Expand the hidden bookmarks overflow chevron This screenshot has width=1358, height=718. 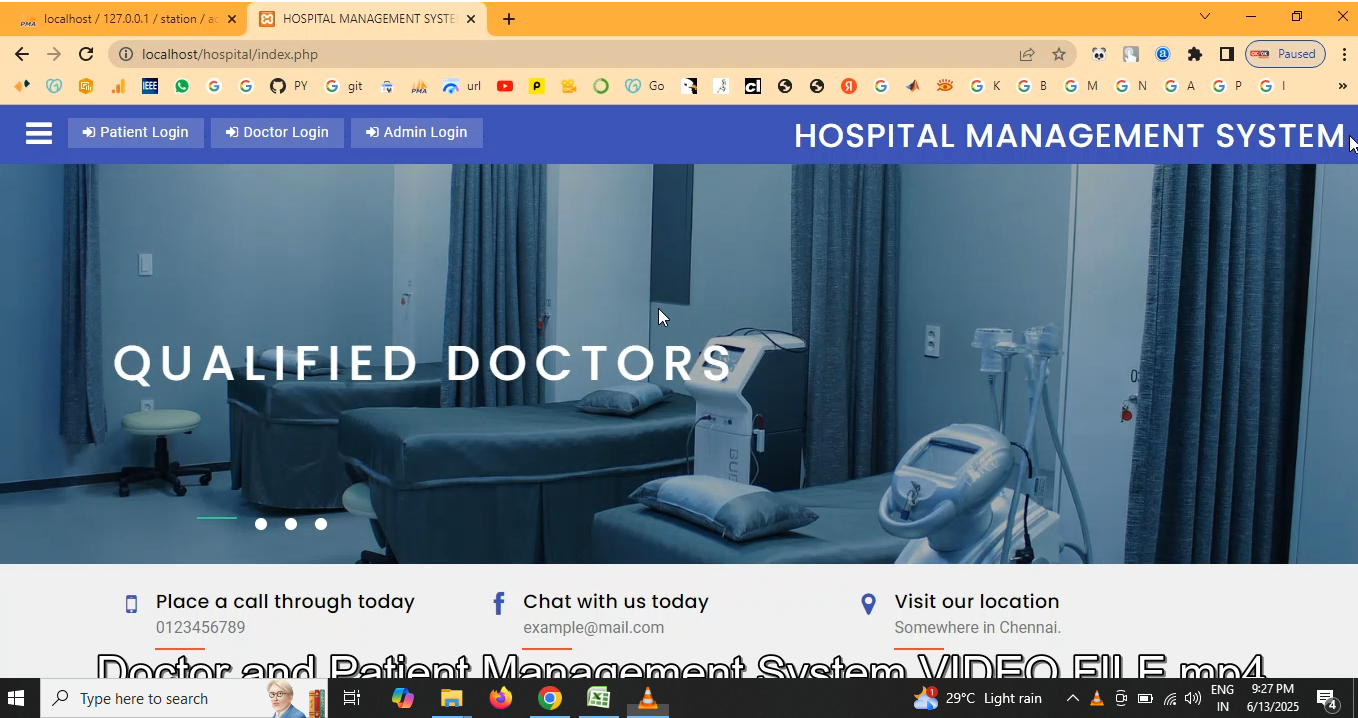point(1342,86)
